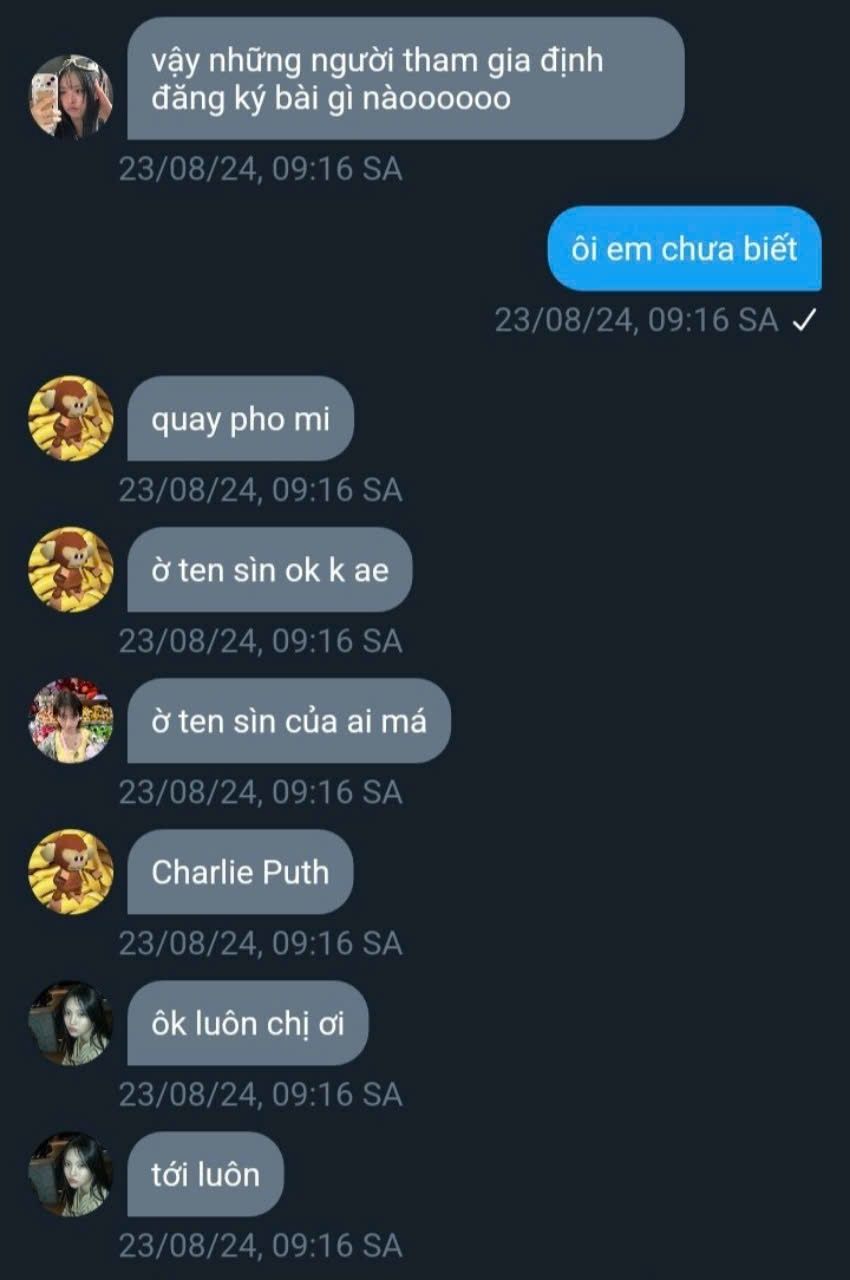Tap avatar next to 'tới luôn' message
The image size is (850, 1280).
70,1174
